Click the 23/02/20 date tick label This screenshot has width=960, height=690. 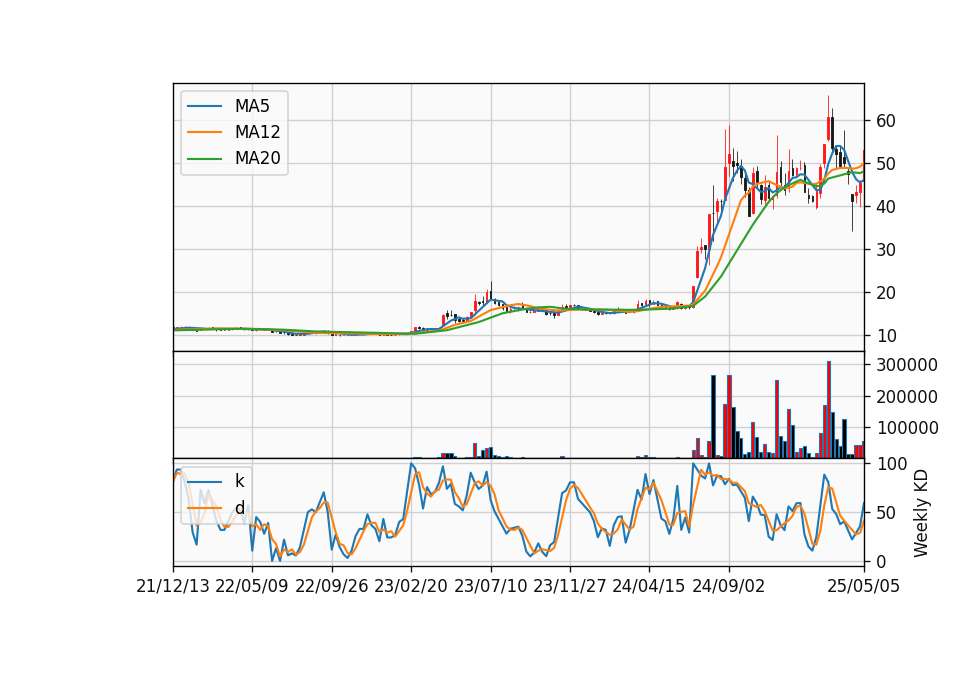[x=411, y=586]
